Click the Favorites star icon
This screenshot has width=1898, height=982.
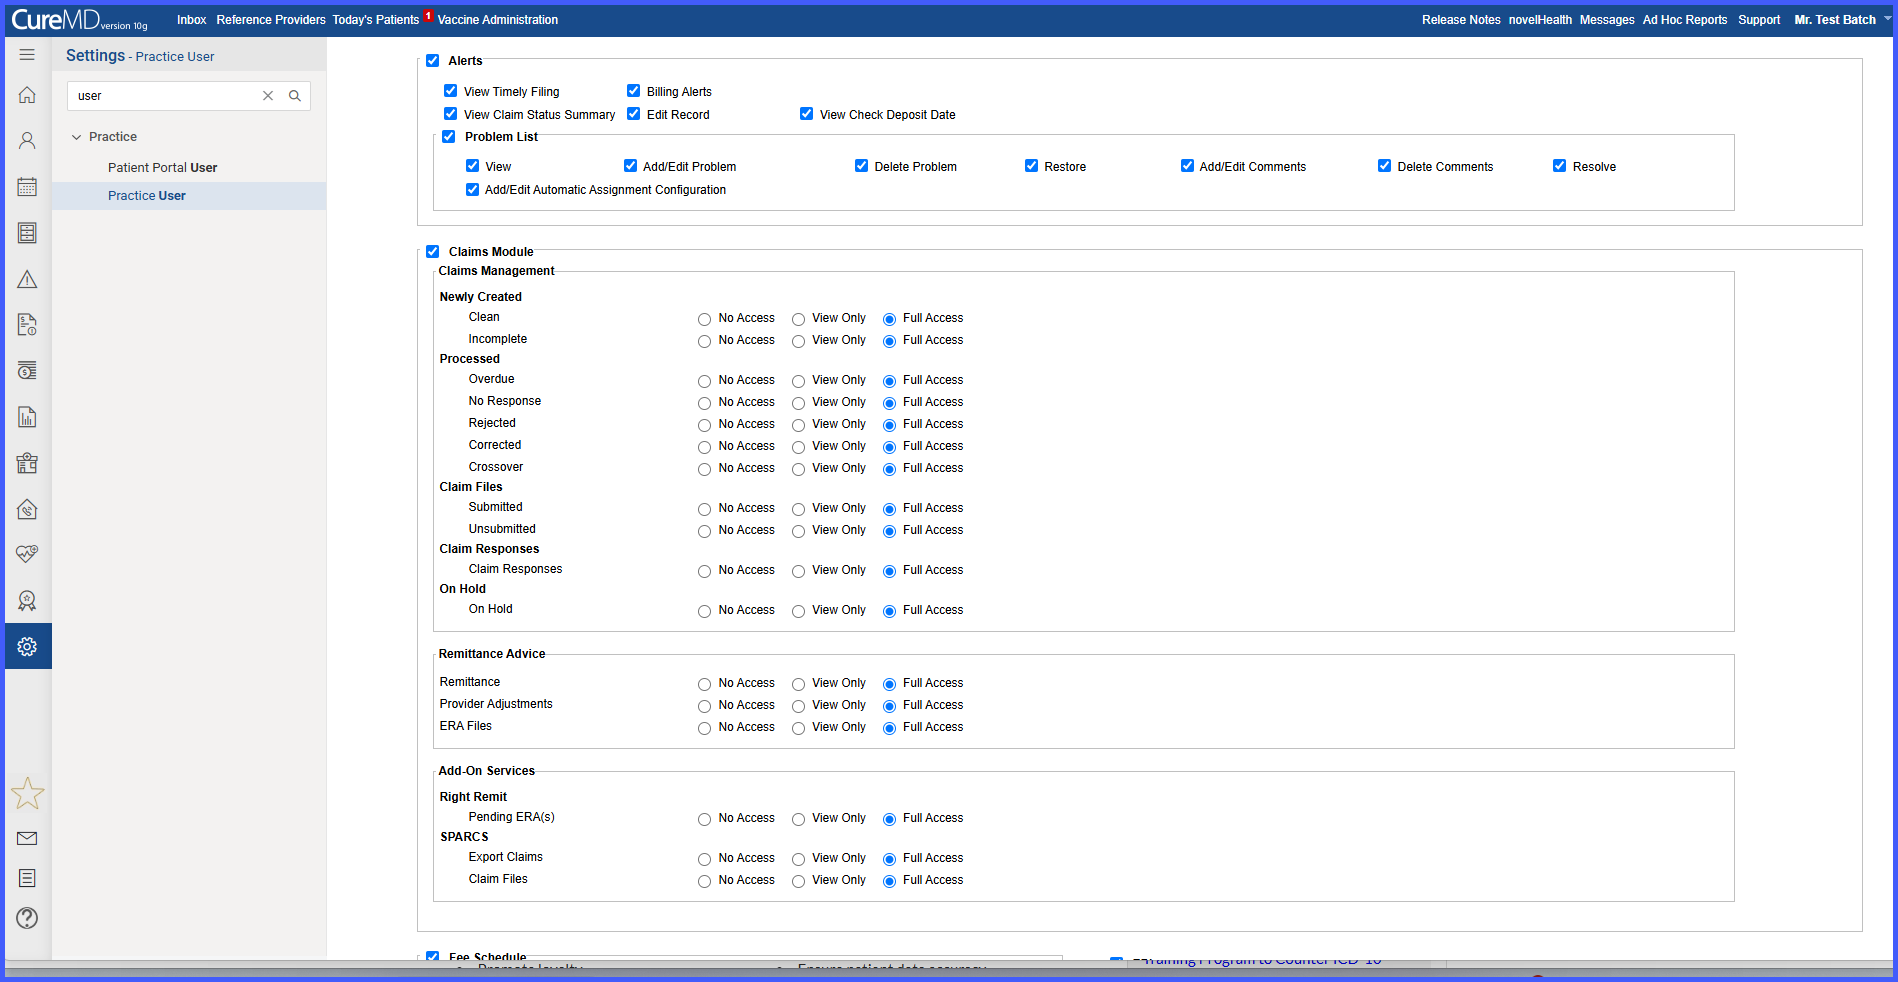coord(27,794)
